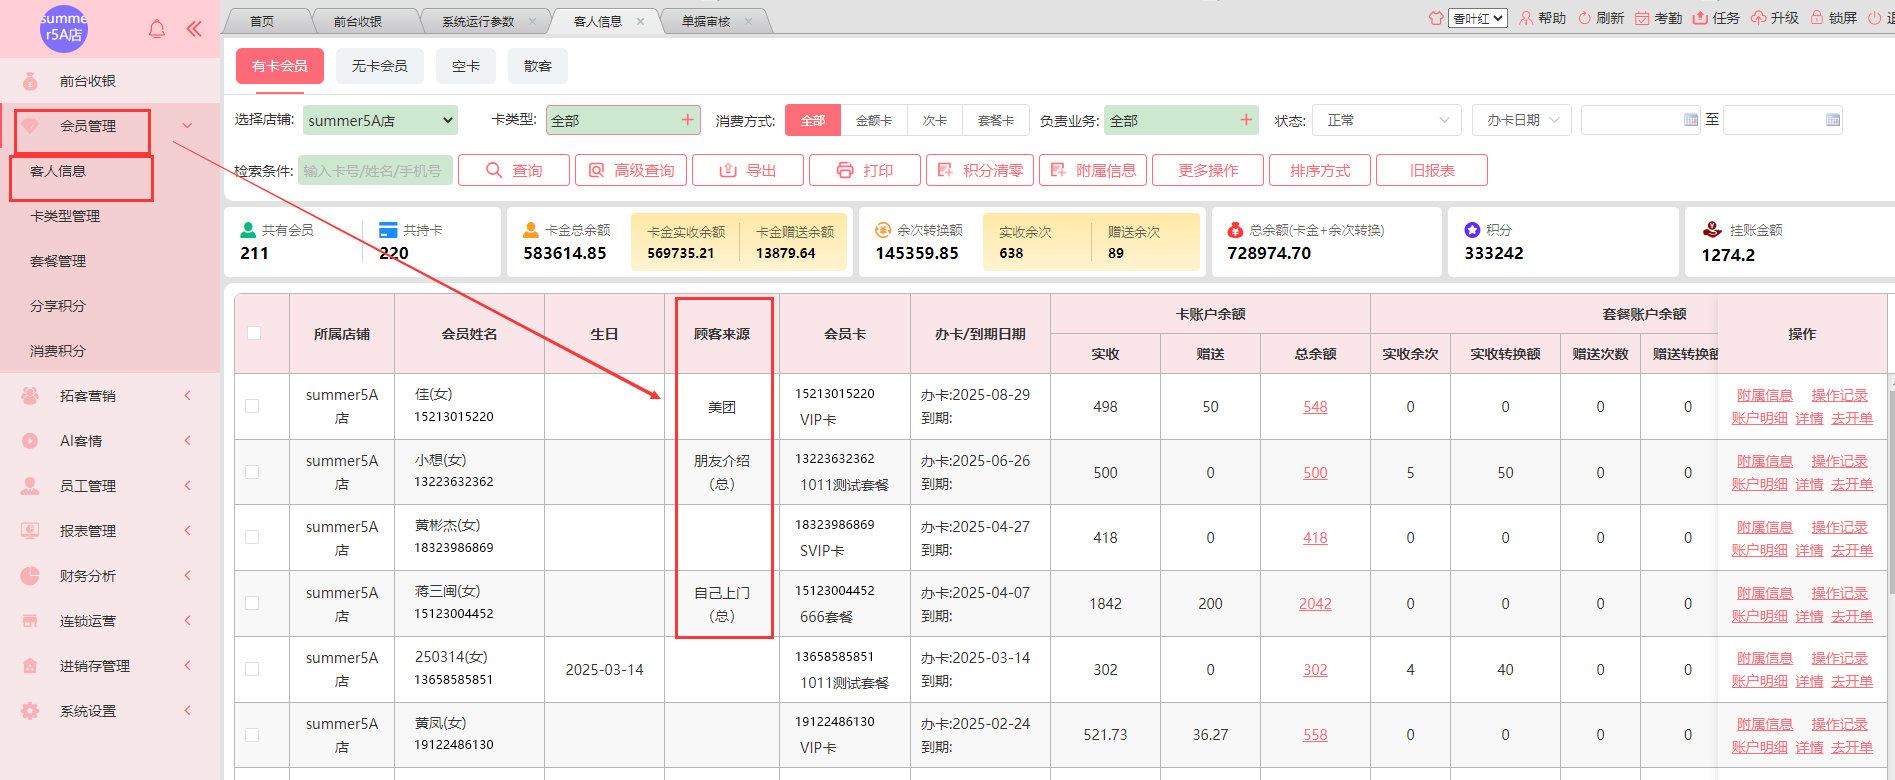Screen dimensions: 1895x780
Task: Open 考勤 attendance from top toolbar
Action: pyautogui.click(x=1642, y=18)
